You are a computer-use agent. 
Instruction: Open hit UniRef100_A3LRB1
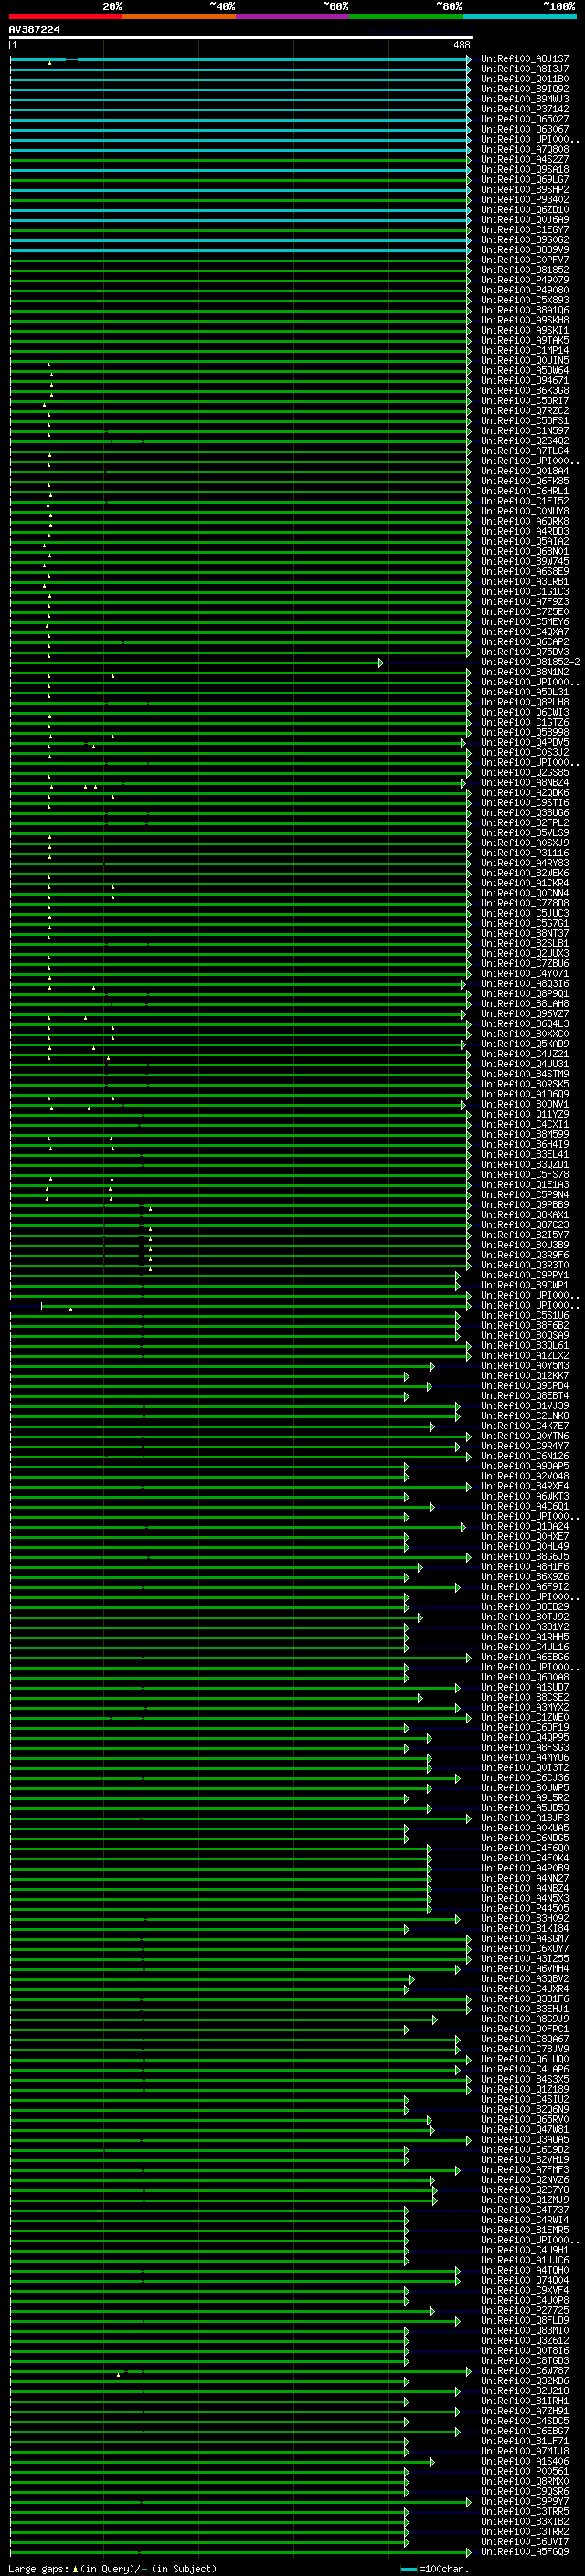(x=525, y=582)
